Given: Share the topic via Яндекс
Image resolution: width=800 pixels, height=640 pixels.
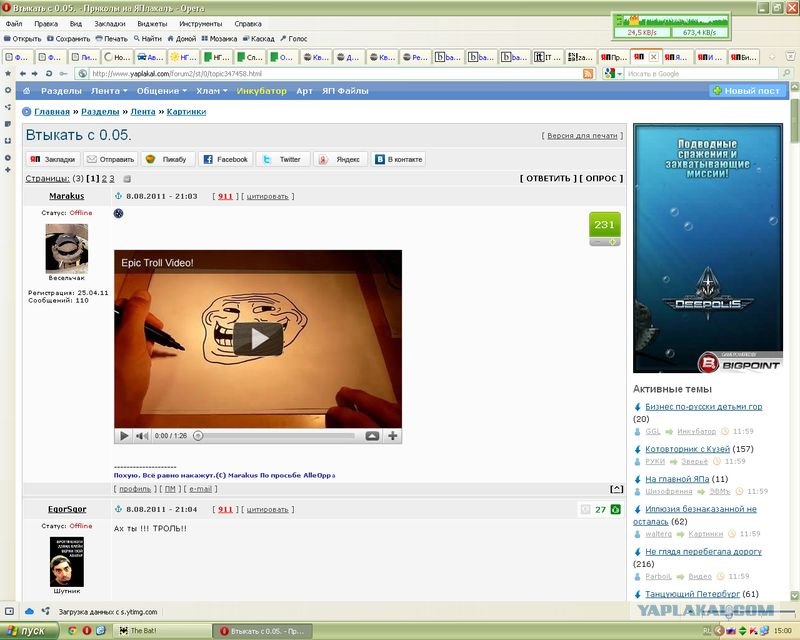Looking at the screenshot, I should coord(340,159).
